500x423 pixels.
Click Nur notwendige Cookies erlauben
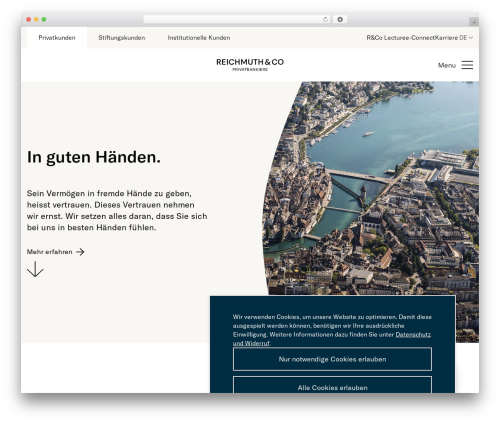click(332, 359)
